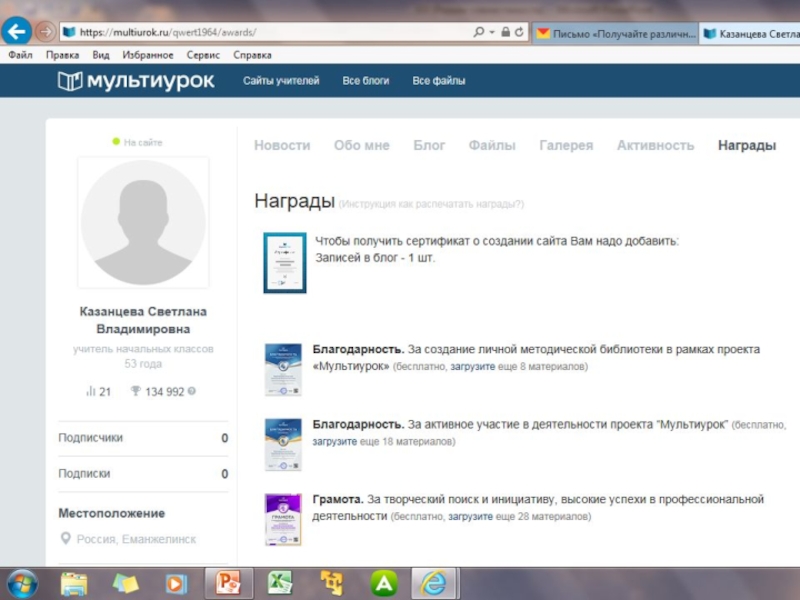Open Excel from the taskbar
This screenshot has height=600, width=800.
click(x=280, y=583)
